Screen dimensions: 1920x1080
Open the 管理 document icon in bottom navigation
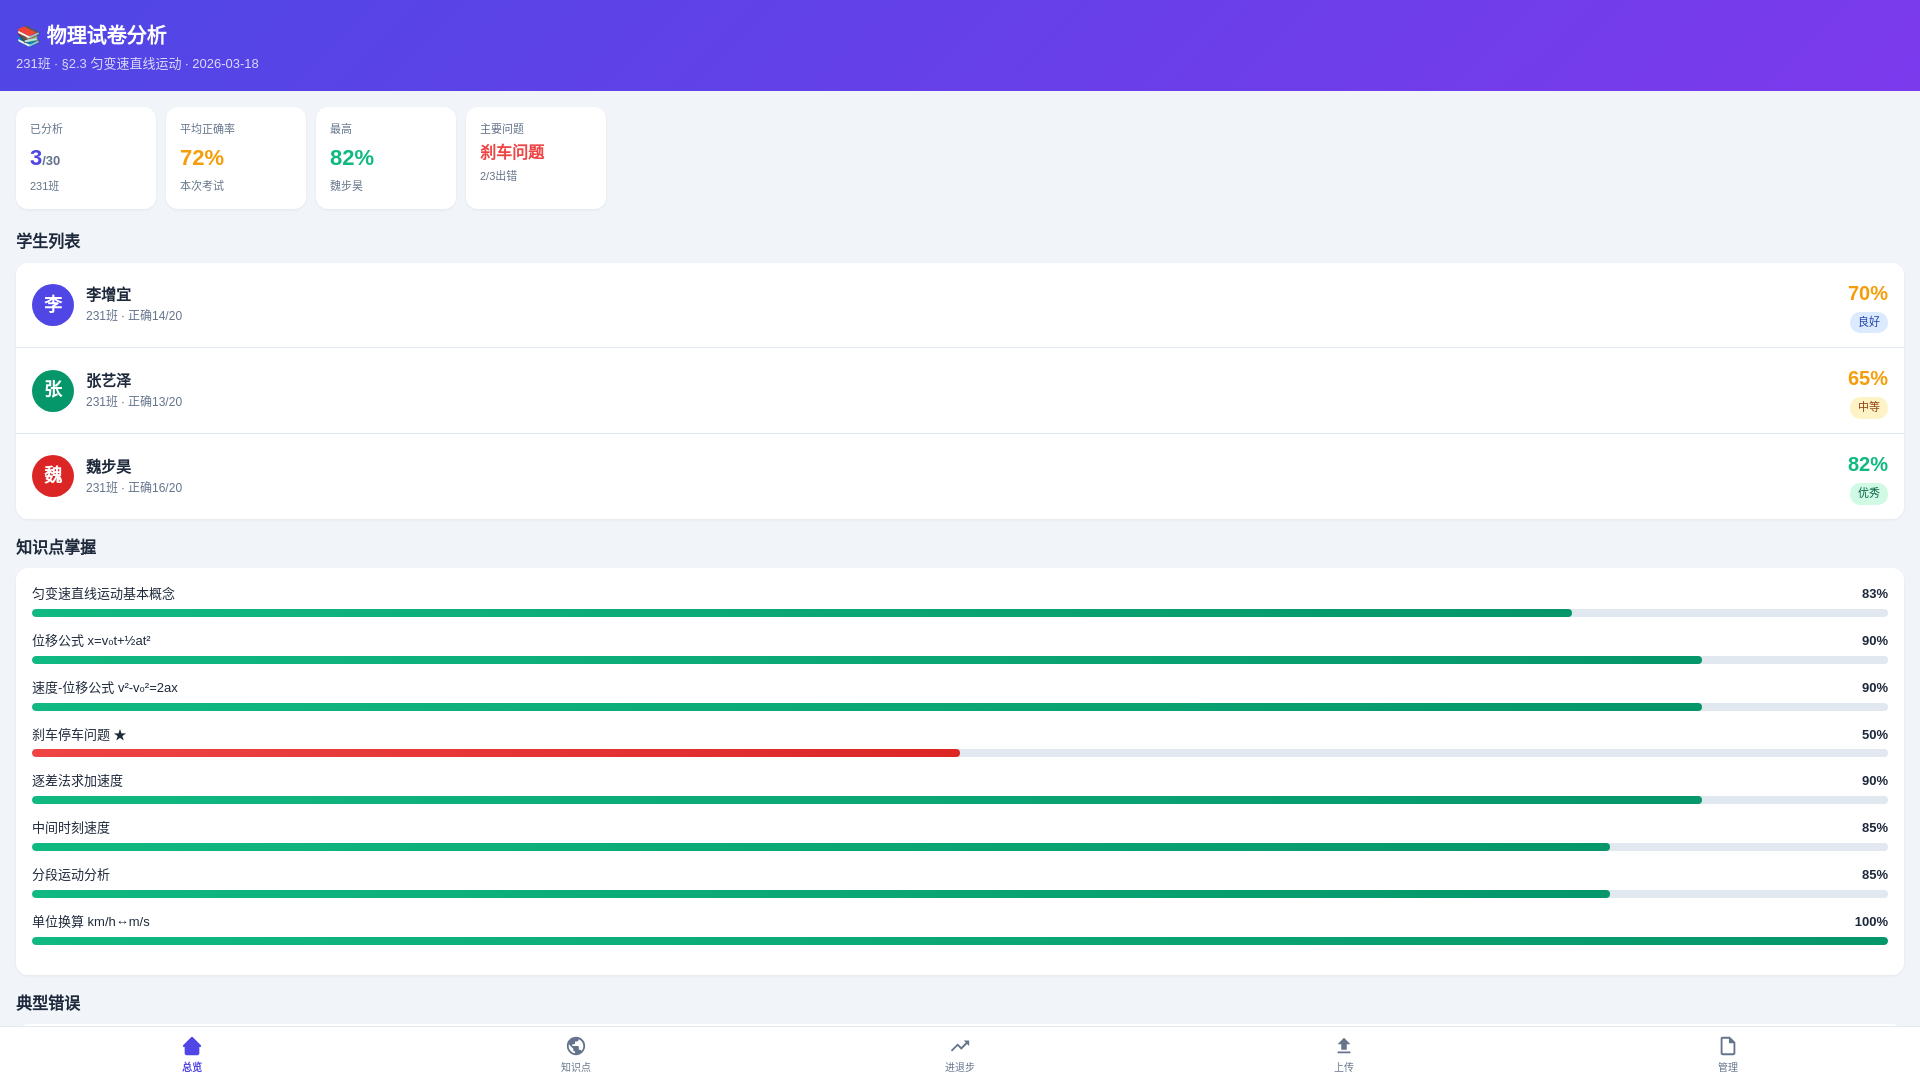coord(1728,1046)
